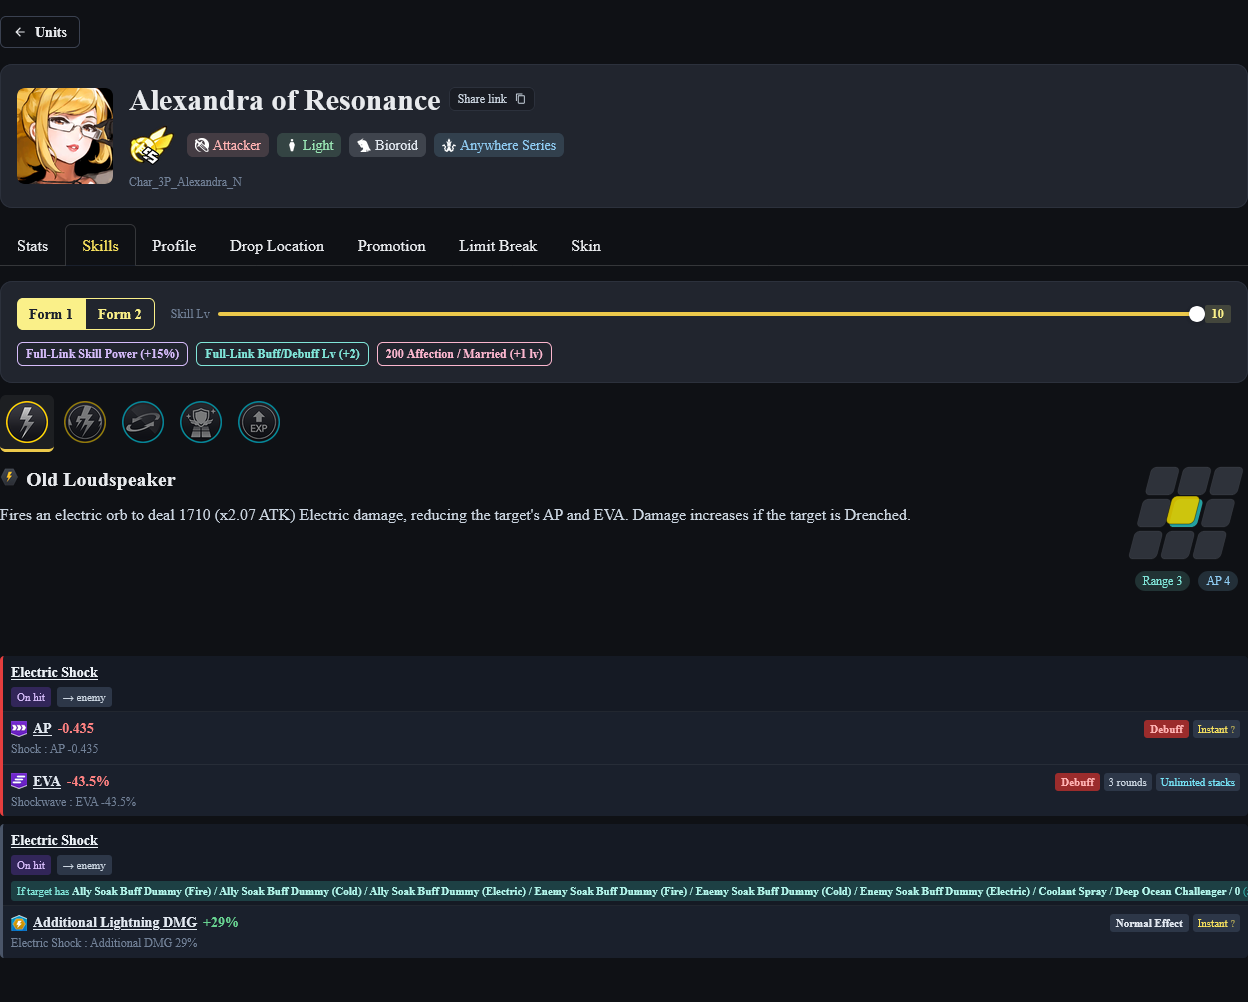Select the third passive skill icon
1248x1002 pixels.
tap(143, 422)
